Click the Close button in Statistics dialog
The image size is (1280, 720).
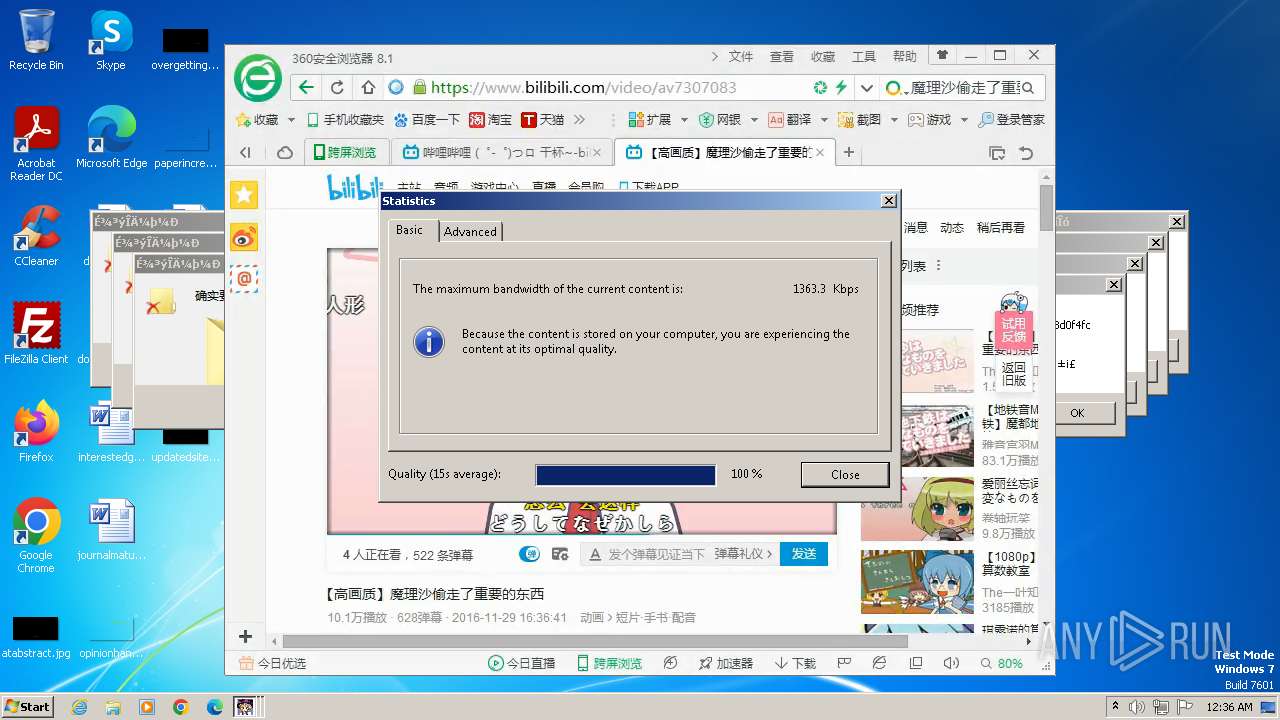[x=845, y=475]
